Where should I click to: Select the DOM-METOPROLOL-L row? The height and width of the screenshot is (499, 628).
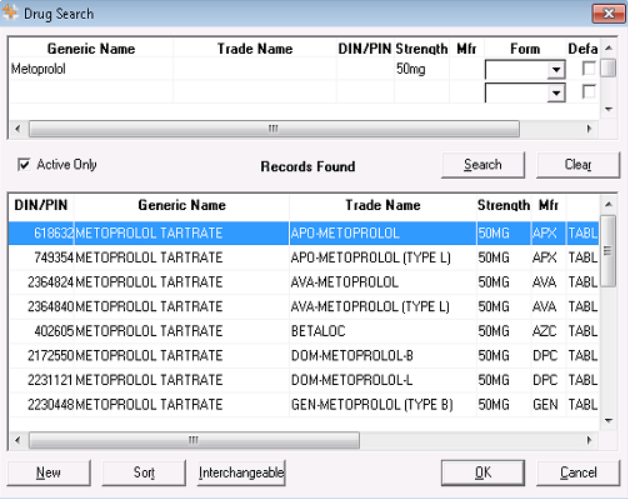pyautogui.click(x=304, y=380)
